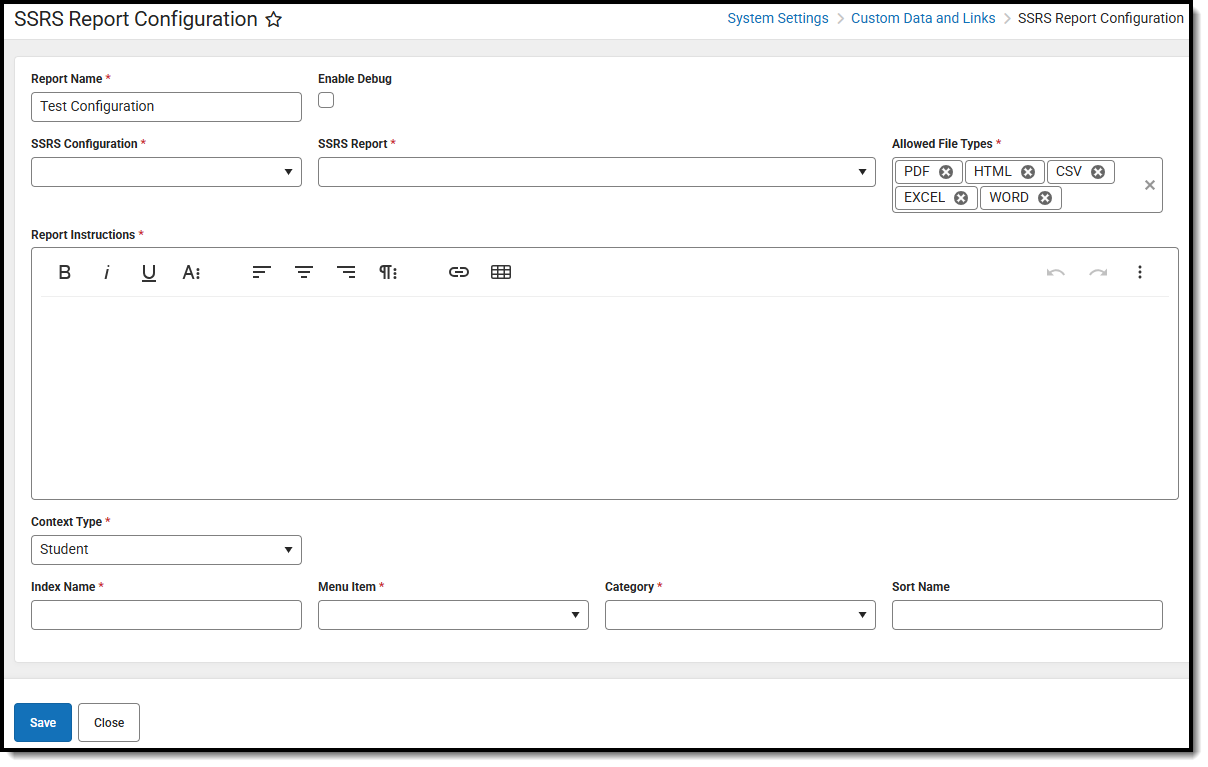1208x767 pixels.
Task: Remove the WORD file type tag
Action: (1044, 197)
